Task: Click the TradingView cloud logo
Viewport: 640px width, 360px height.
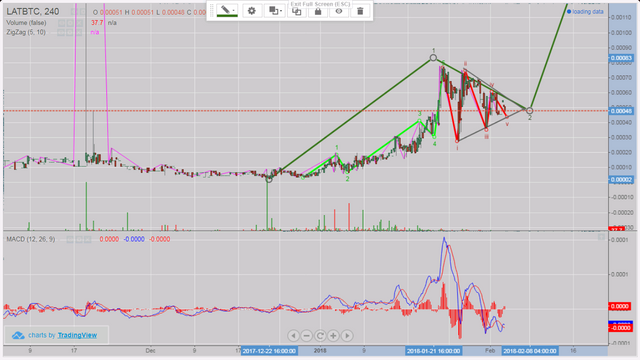Action: 18,335
